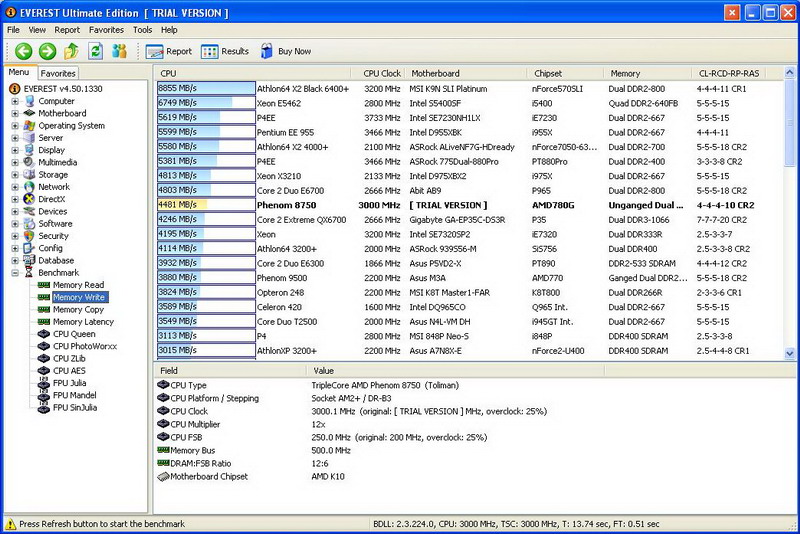Select the Devices tree icon
This screenshot has width=800, height=534.
tap(30, 211)
